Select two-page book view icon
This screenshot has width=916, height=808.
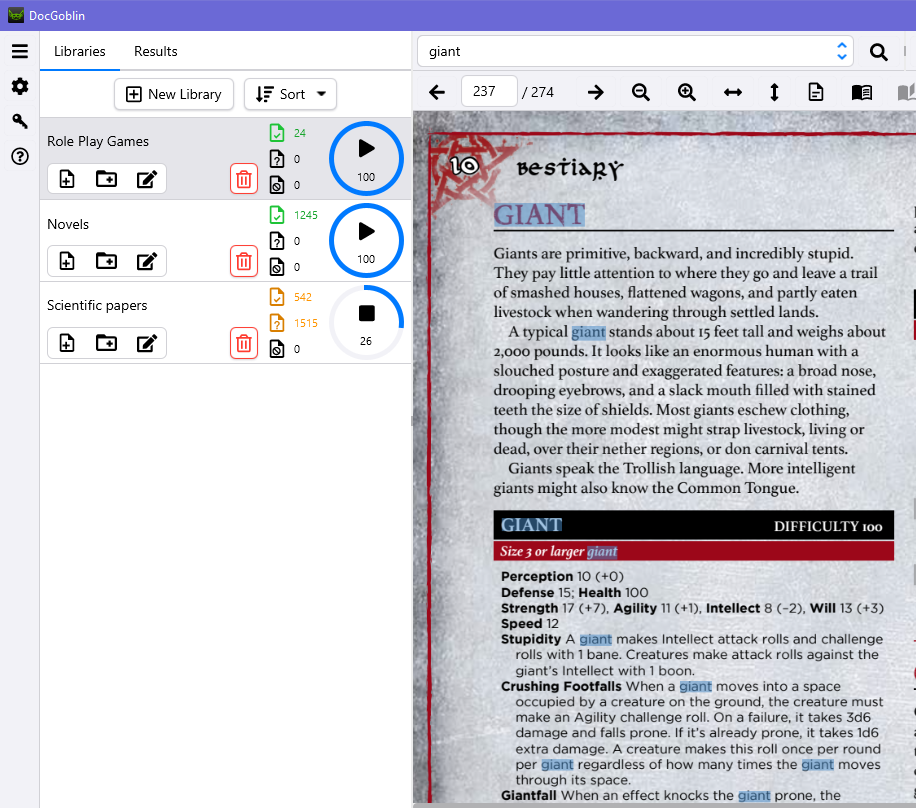point(862,92)
